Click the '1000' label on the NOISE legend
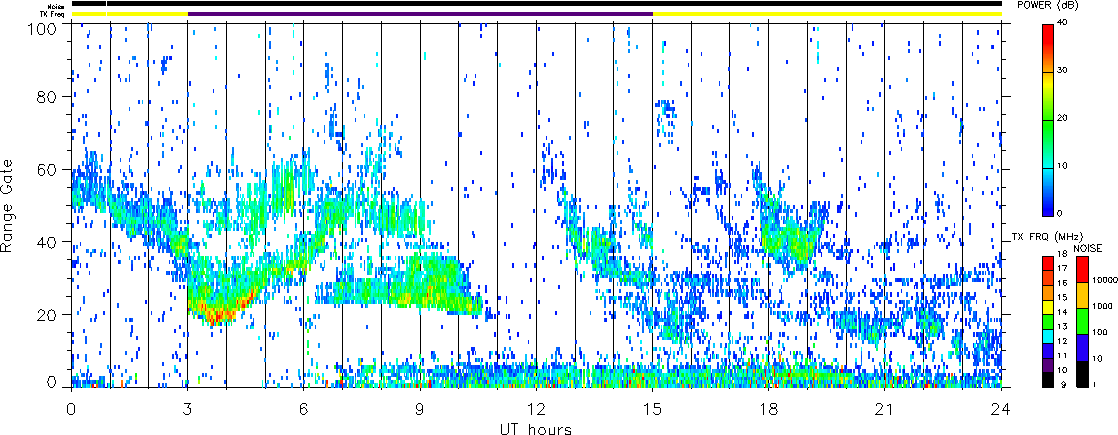The width and height of the screenshot is (1118, 435). [x=1102, y=306]
